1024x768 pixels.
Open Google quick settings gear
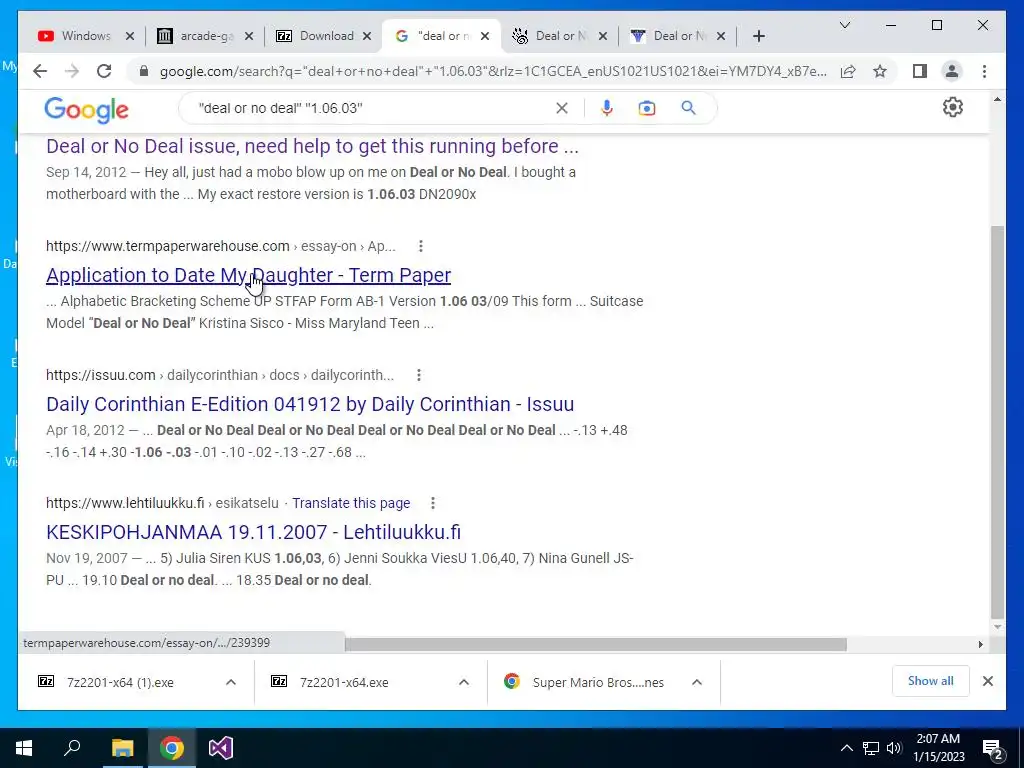pos(953,107)
